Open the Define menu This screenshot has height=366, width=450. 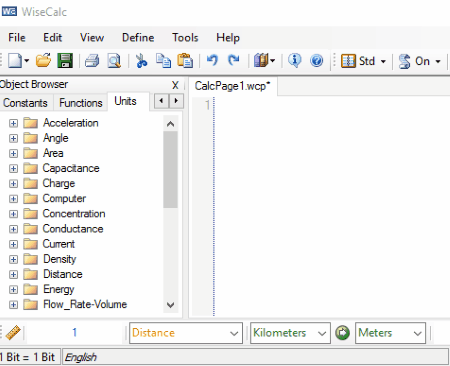pos(138,37)
